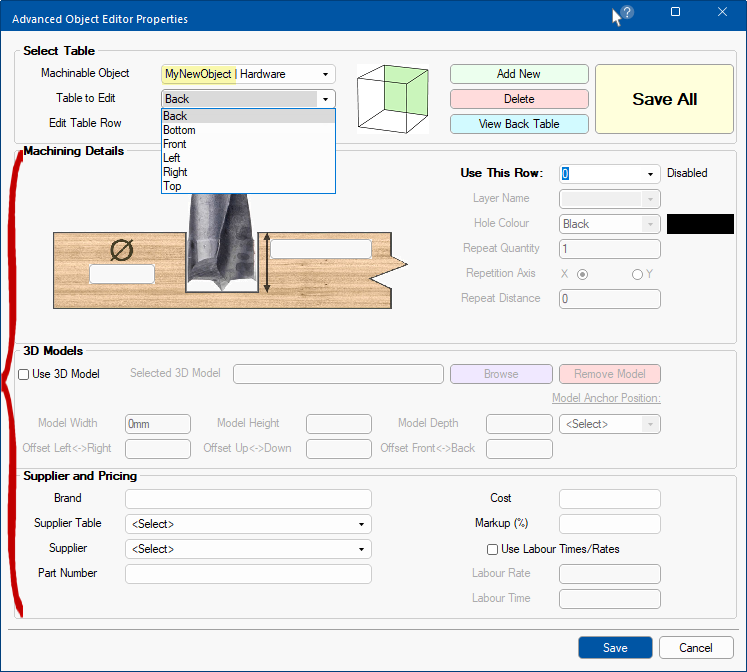Maximize the Advanced Object Editor window
The width and height of the screenshot is (747, 672).
(675, 13)
